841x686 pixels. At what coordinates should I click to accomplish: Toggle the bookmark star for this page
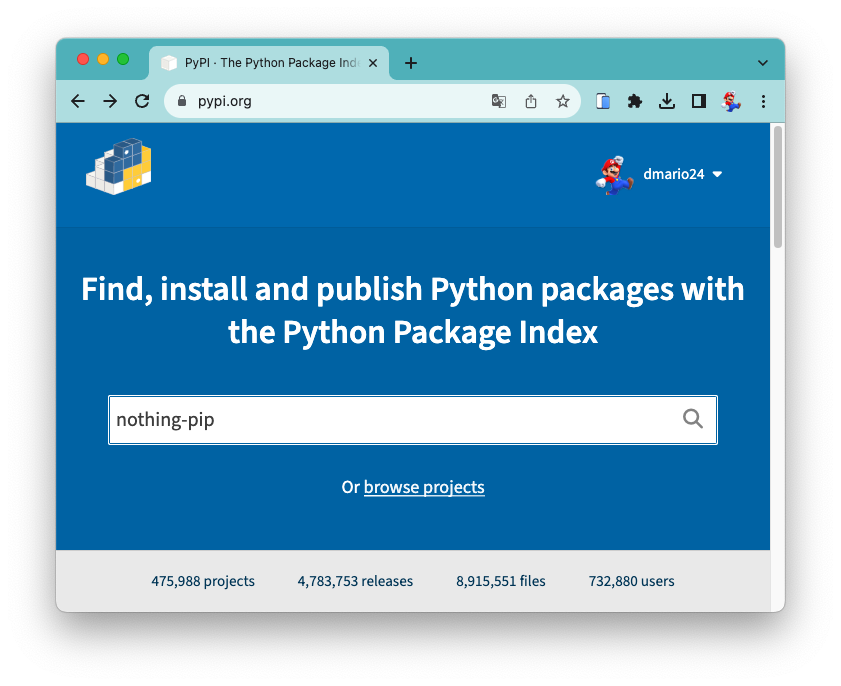tap(563, 101)
